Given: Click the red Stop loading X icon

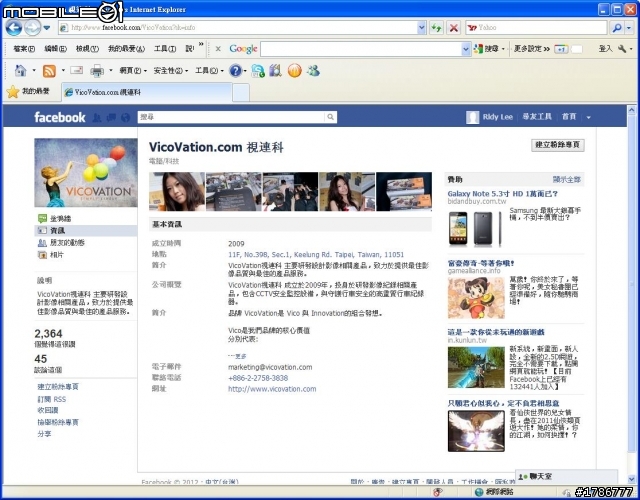Looking at the screenshot, I should 453,28.
